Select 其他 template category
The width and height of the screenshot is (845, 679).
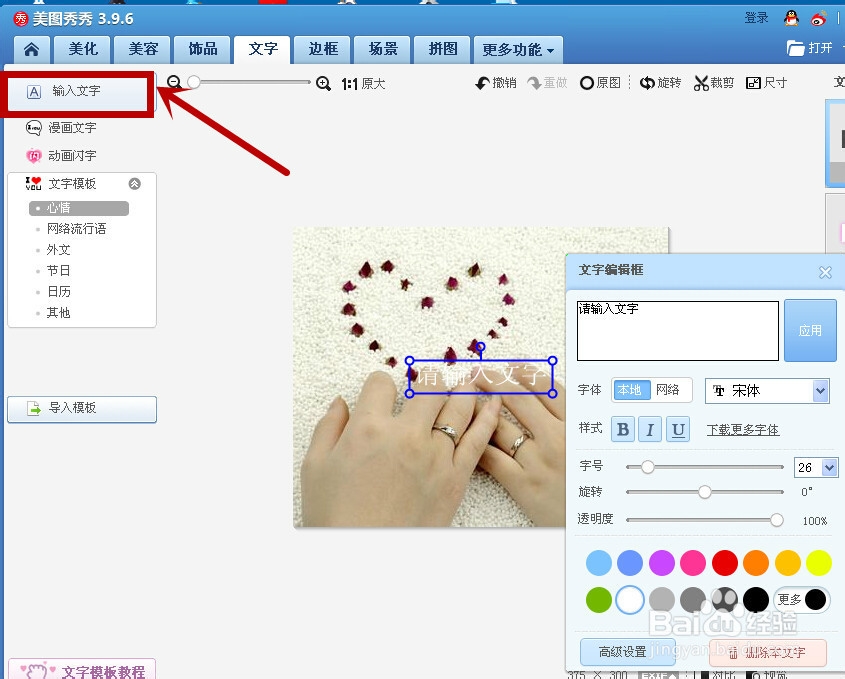click(x=58, y=313)
